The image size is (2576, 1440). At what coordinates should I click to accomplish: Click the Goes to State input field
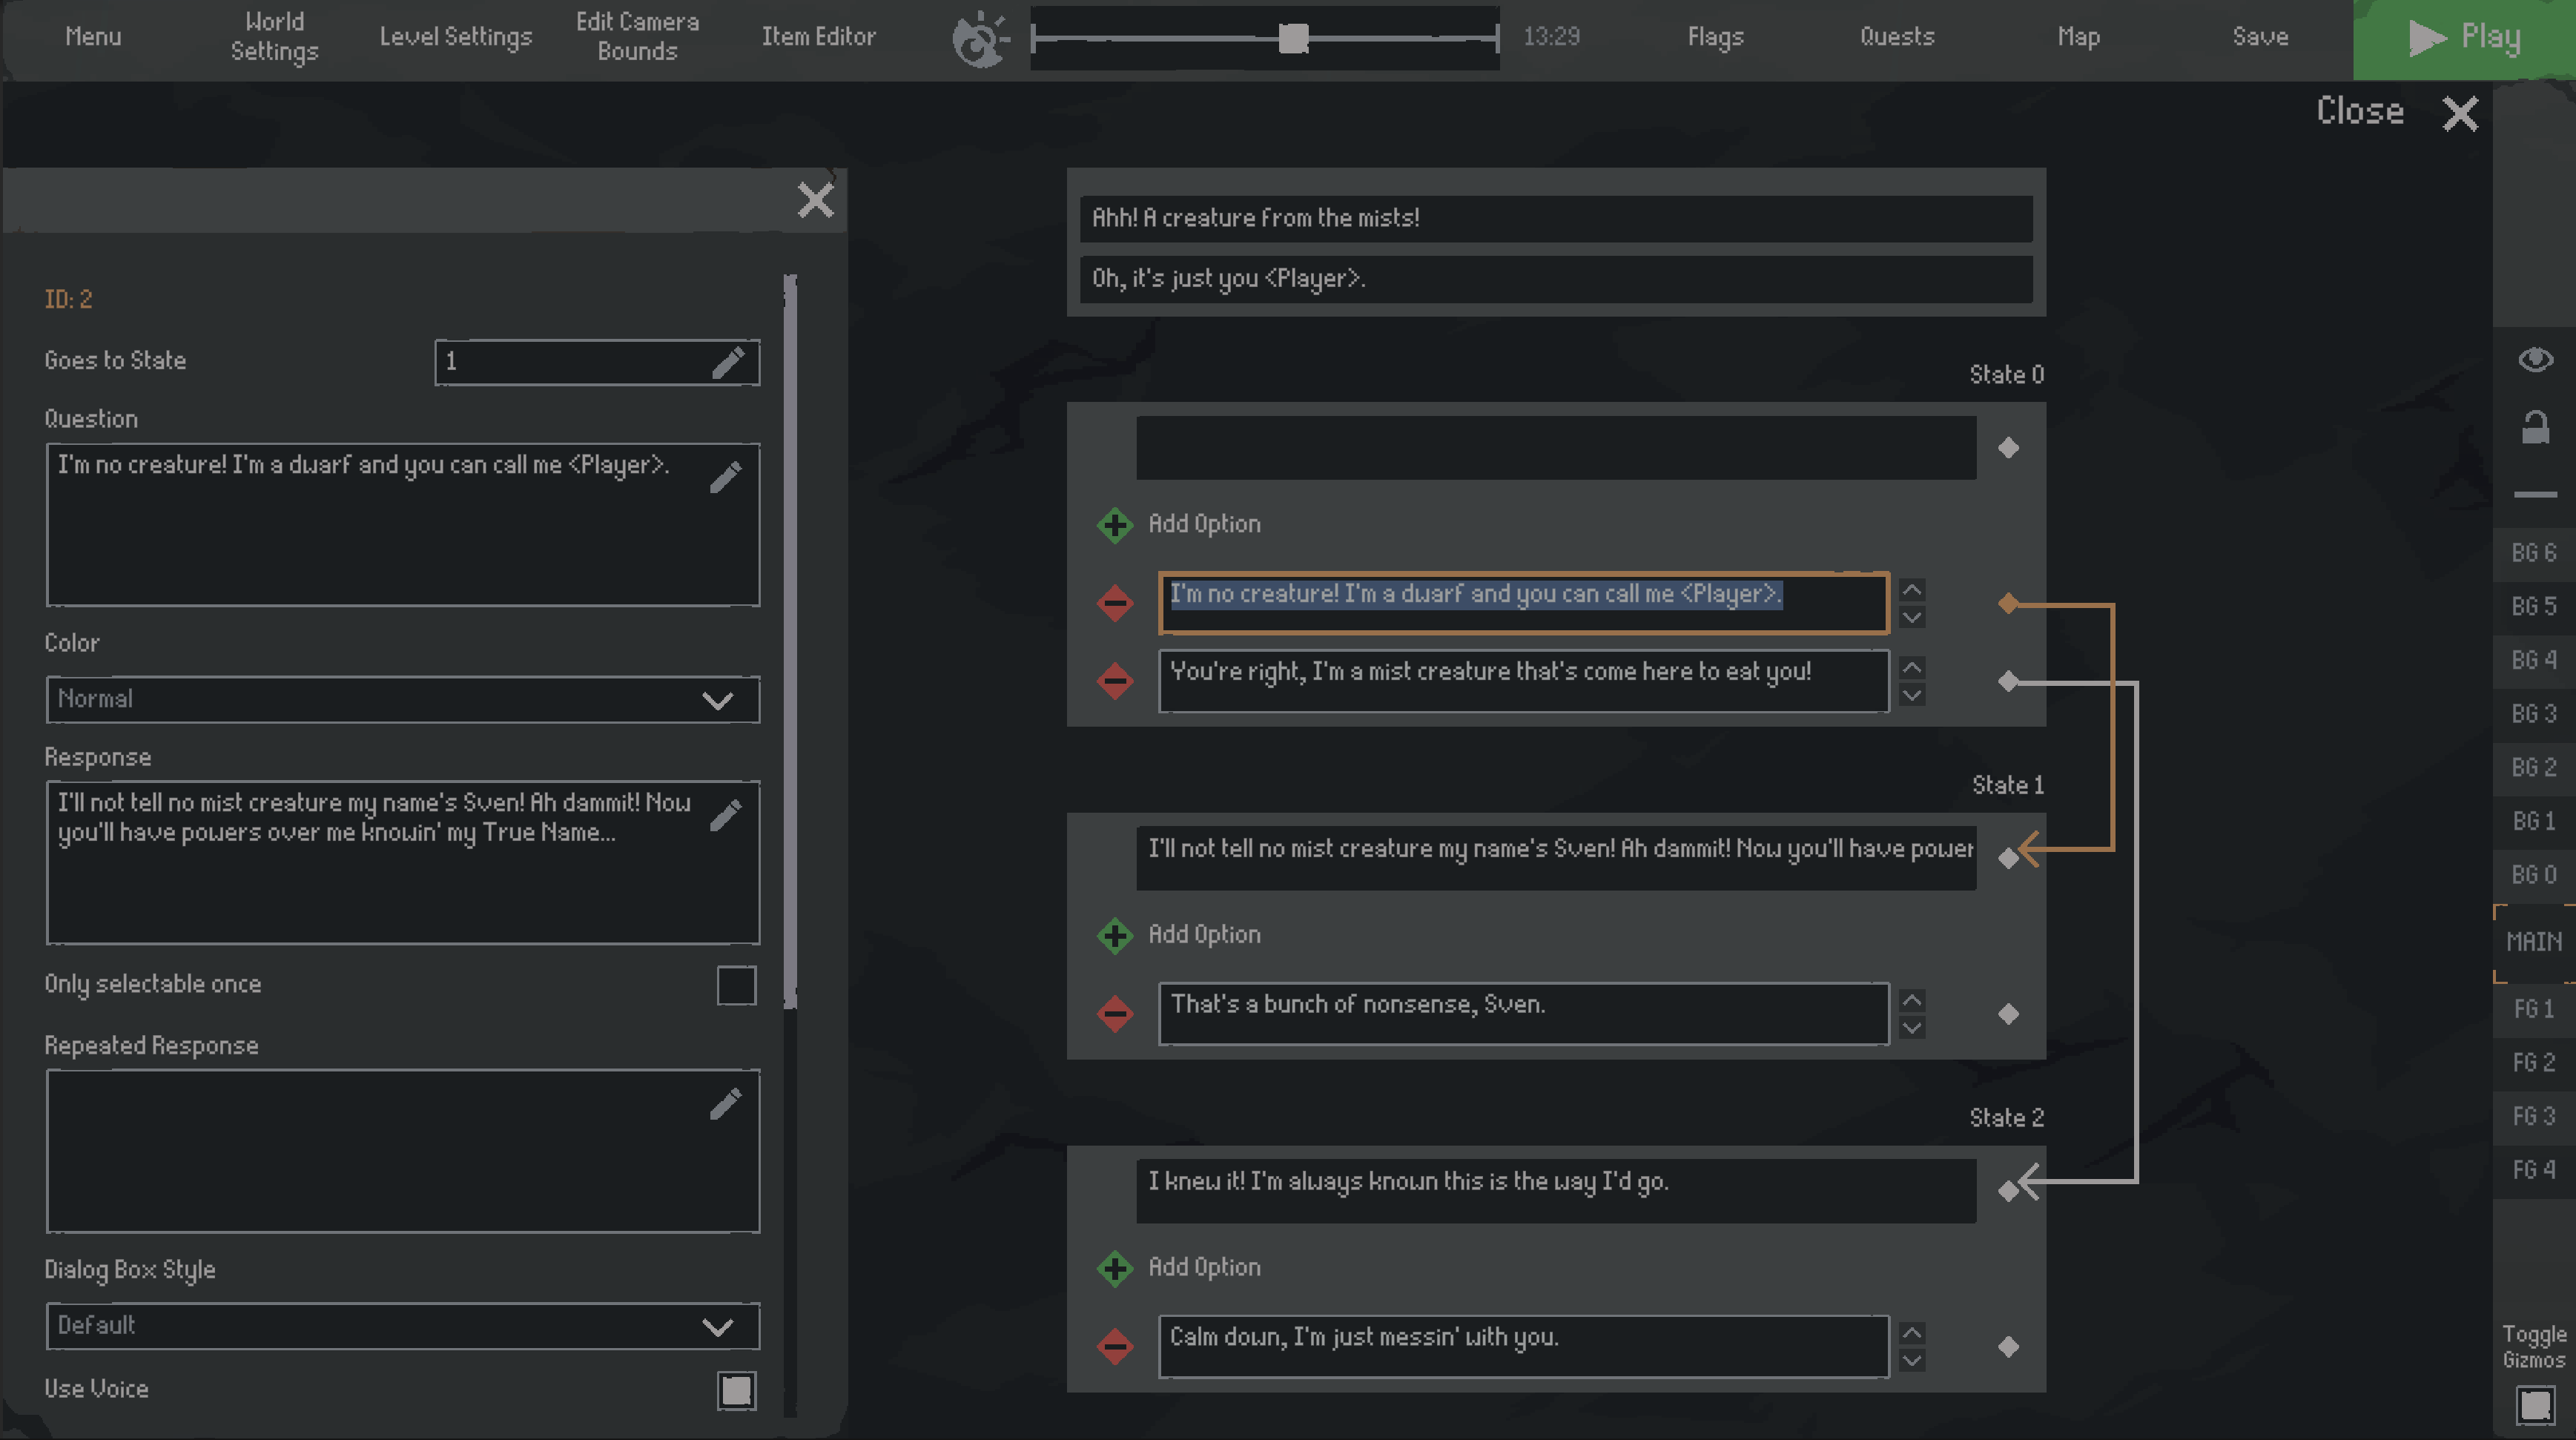point(596,362)
